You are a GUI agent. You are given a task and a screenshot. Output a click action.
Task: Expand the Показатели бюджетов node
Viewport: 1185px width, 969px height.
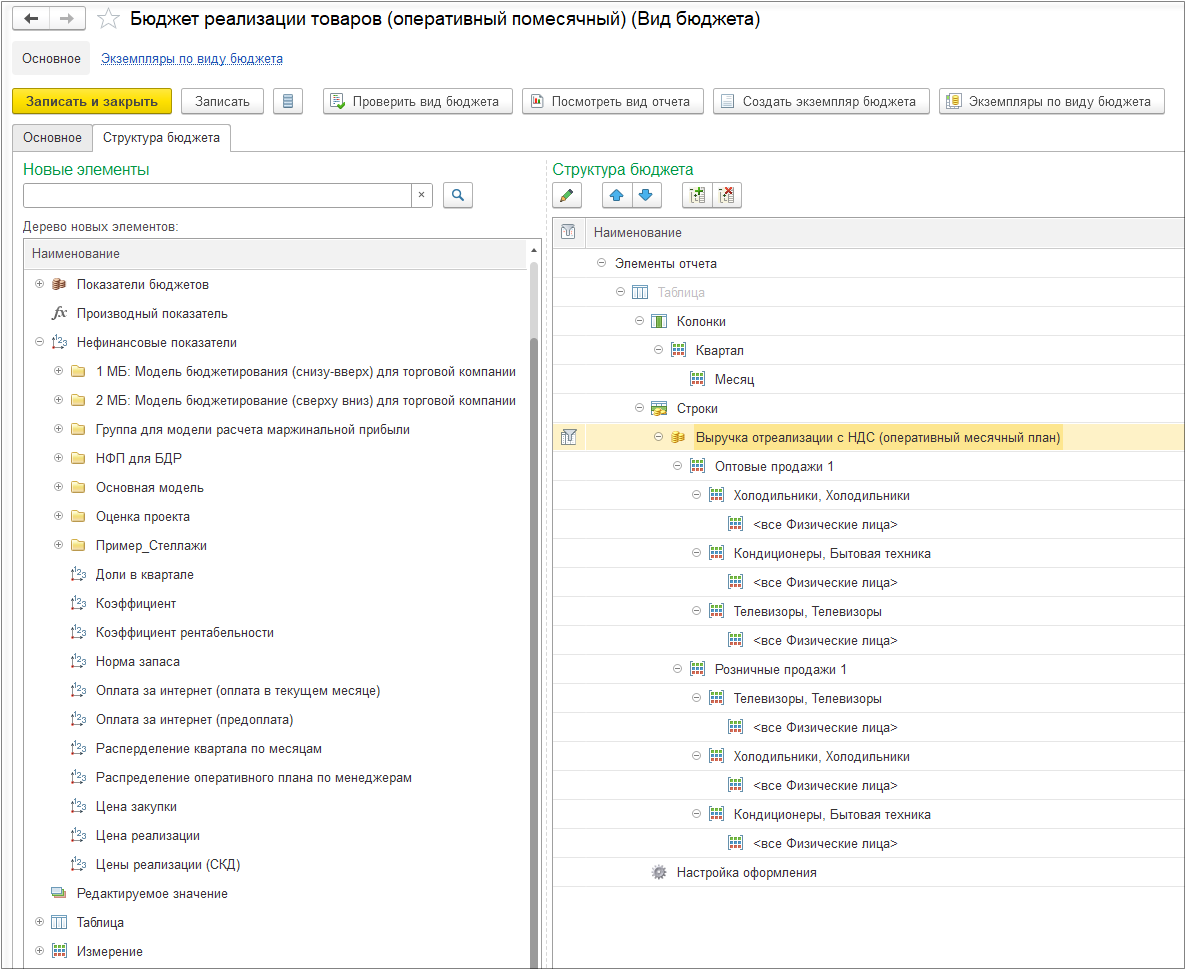(40, 284)
